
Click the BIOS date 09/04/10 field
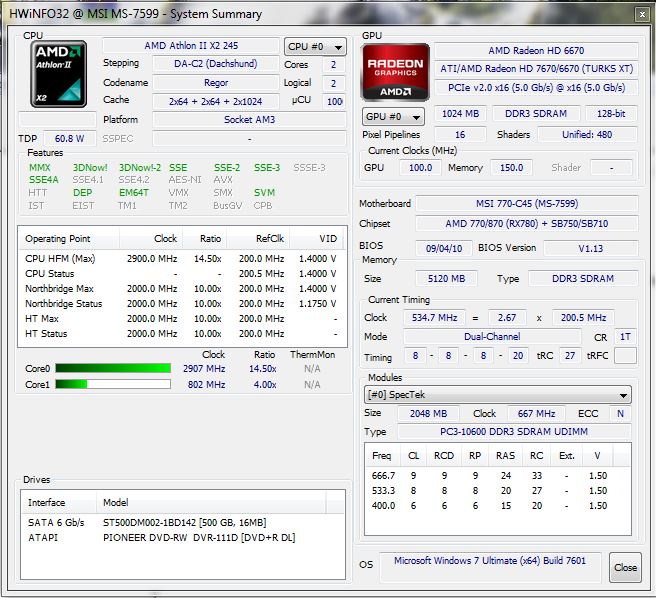(x=444, y=249)
